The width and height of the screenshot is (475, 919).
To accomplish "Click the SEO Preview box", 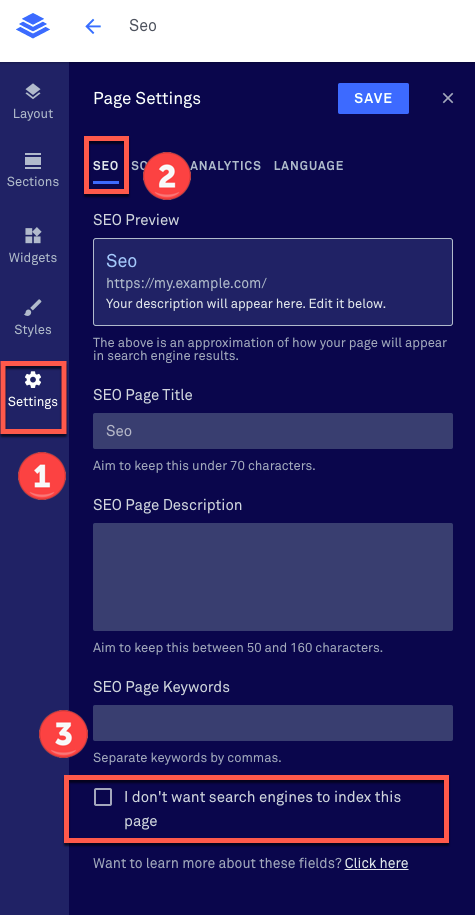I will click(x=273, y=282).
